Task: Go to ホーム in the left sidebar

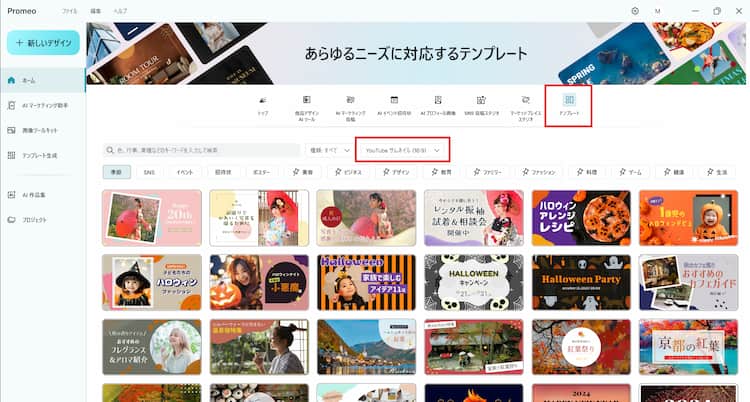Action: [x=43, y=80]
